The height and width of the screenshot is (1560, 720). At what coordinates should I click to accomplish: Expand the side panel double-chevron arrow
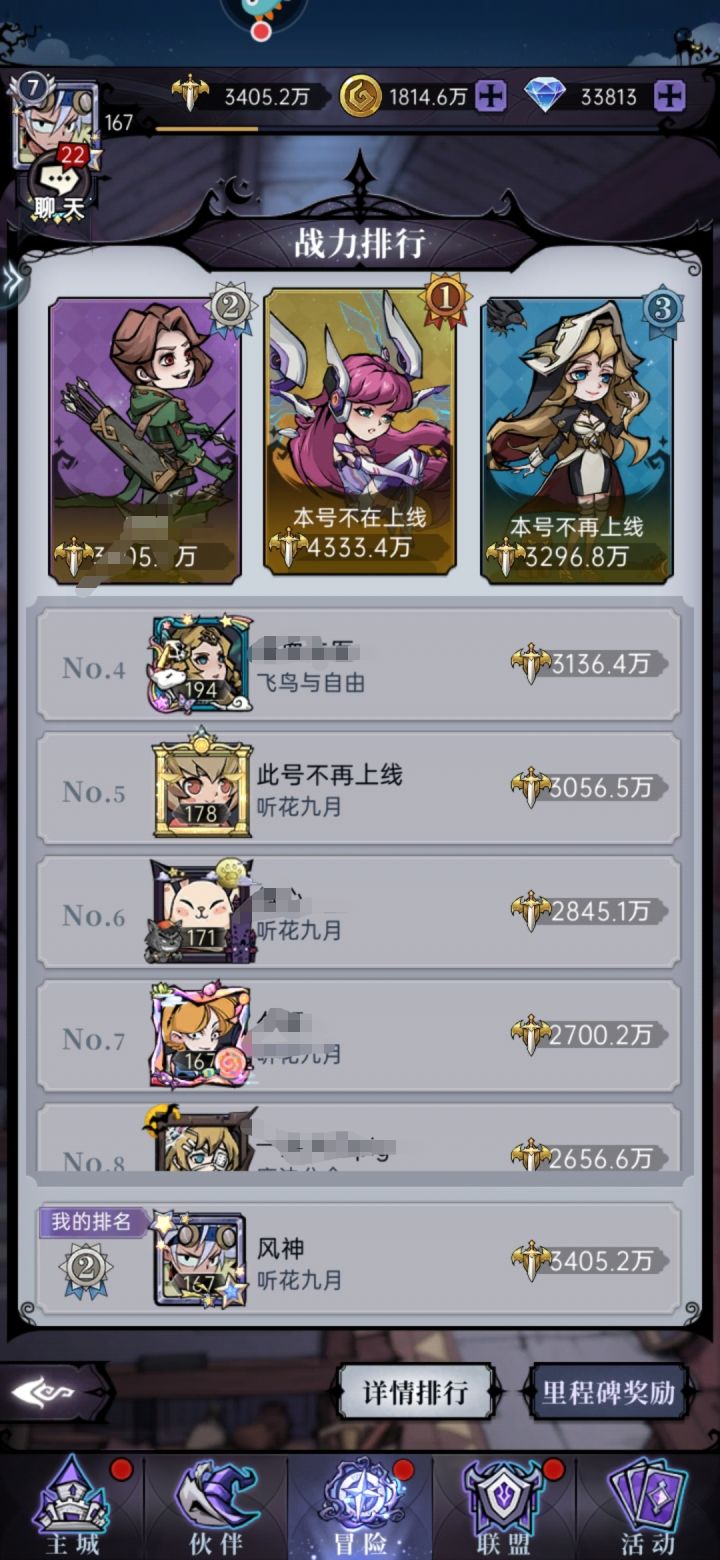(12, 283)
